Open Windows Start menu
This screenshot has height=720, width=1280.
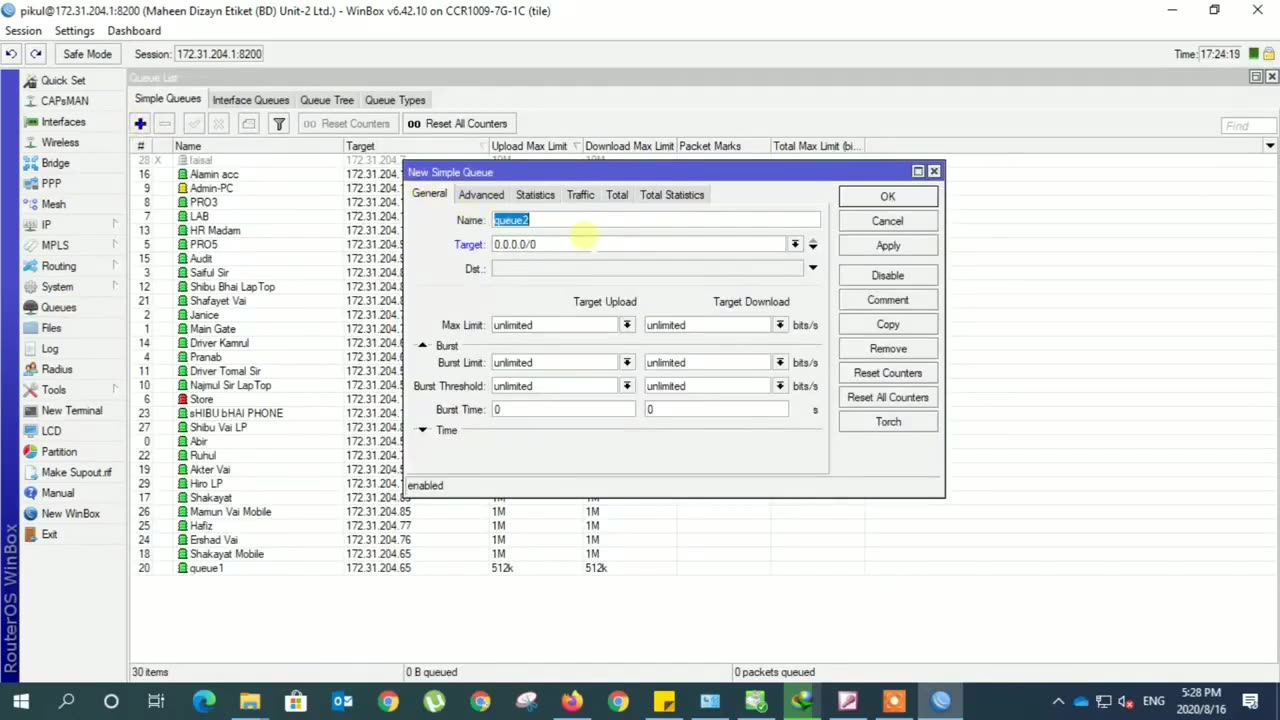click(x=21, y=701)
